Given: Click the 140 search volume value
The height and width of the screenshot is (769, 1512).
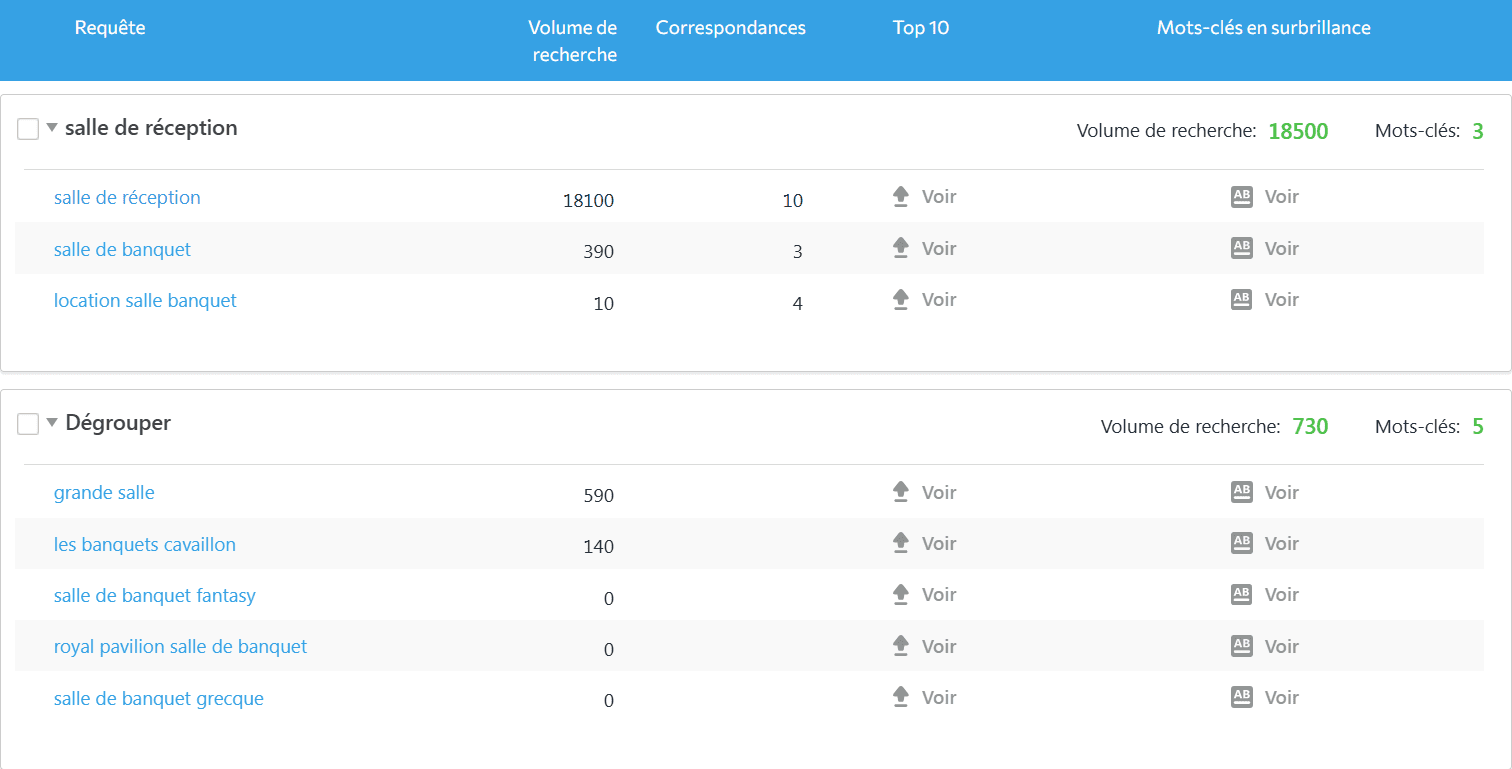Looking at the screenshot, I should pos(598,547).
